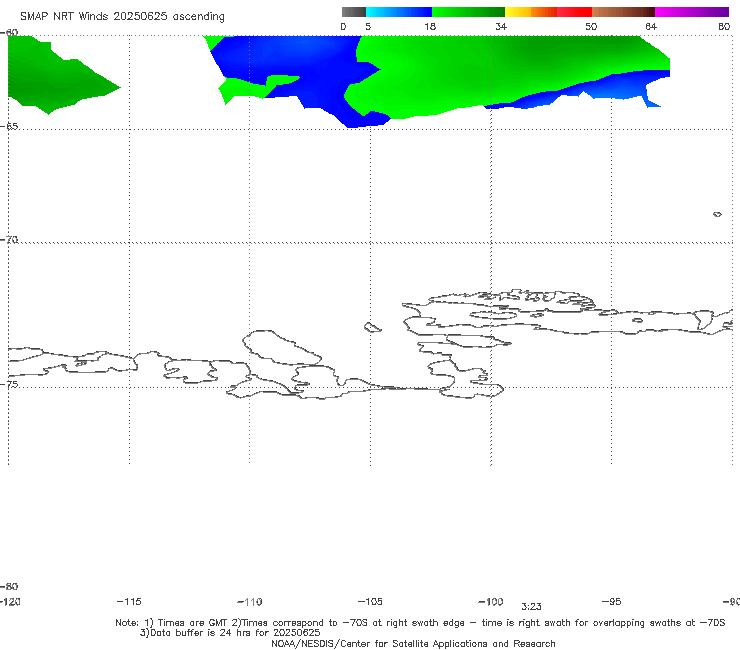Click the longitude label '-105'
Viewport: 740px width, 650px height.
click(x=370, y=602)
